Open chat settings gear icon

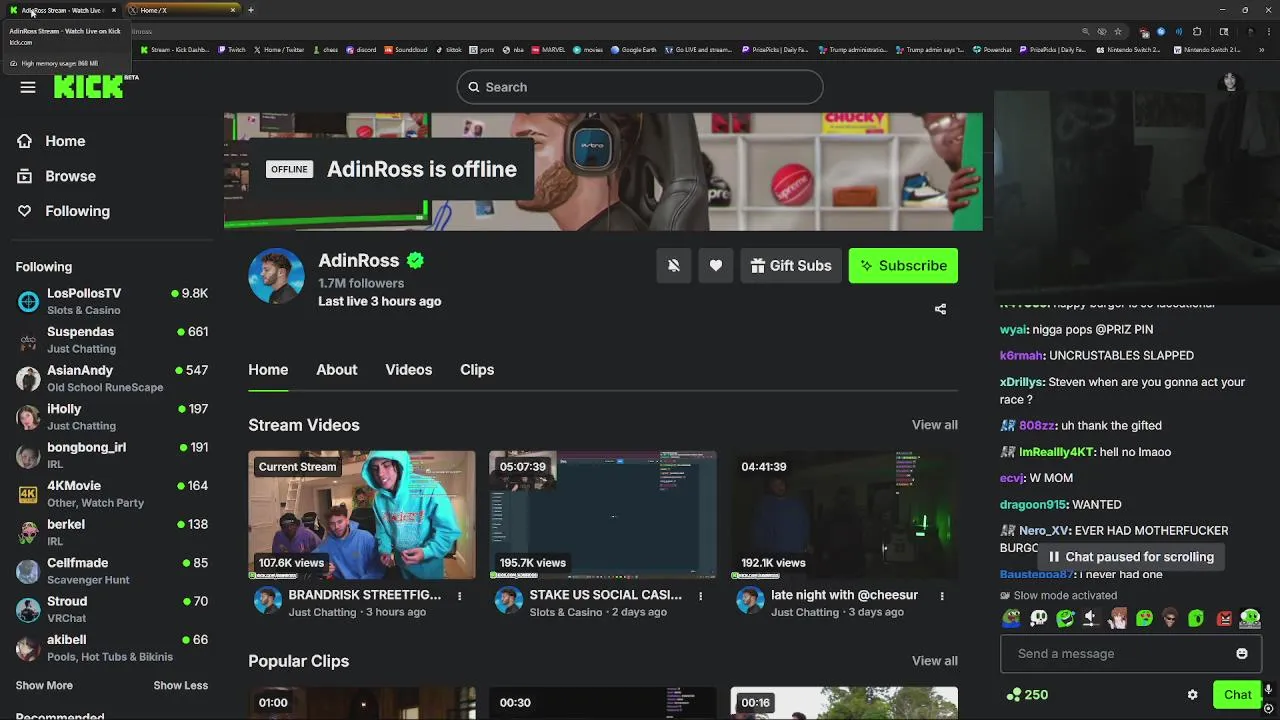pos(1192,695)
